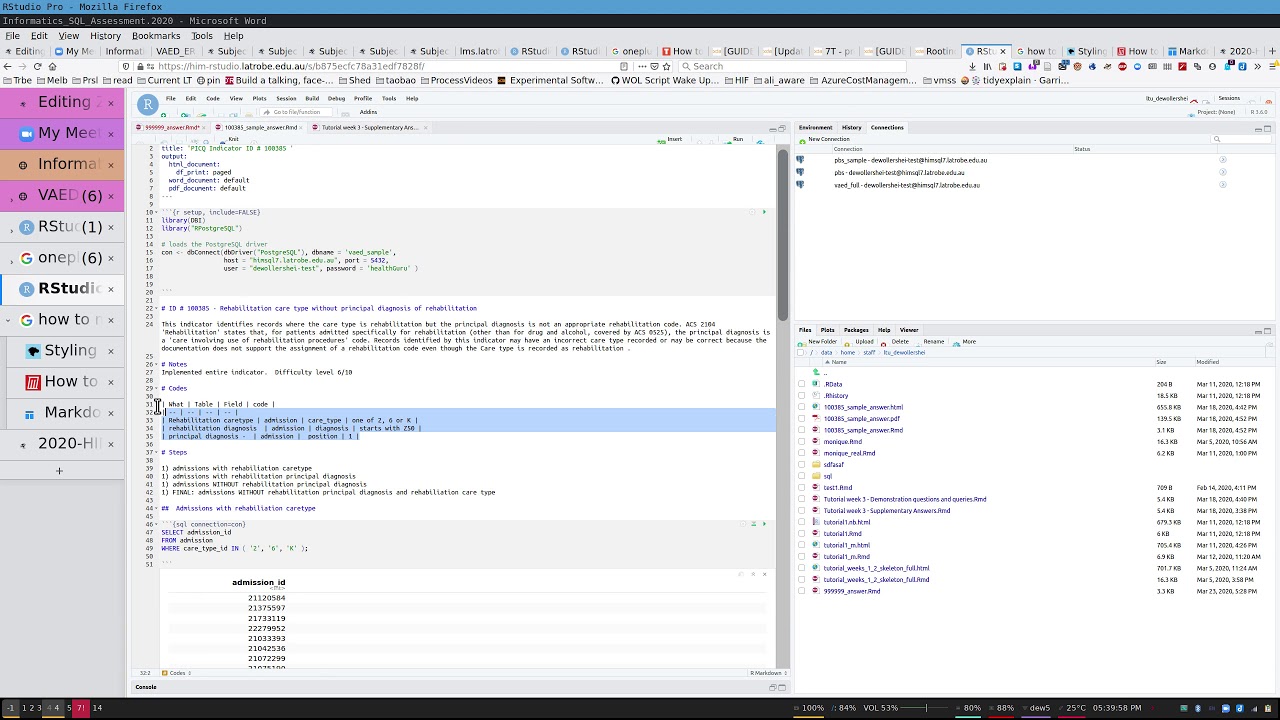Image resolution: width=1280 pixels, height=720 pixels.
Task: Switch to the Environment tab
Action: pyautogui.click(x=815, y=127)
